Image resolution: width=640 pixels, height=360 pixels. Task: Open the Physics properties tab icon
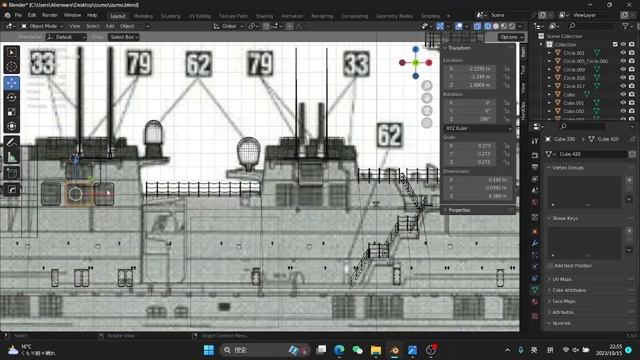click(x=535, y=267)
